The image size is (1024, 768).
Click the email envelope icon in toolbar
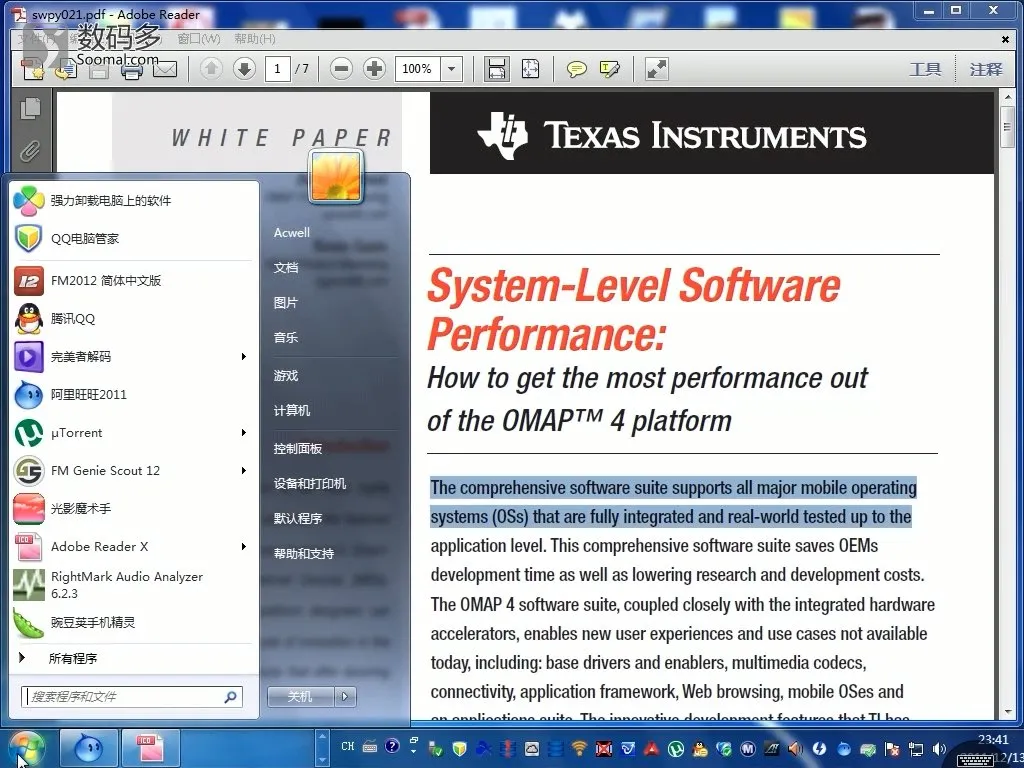coord(165,69)
